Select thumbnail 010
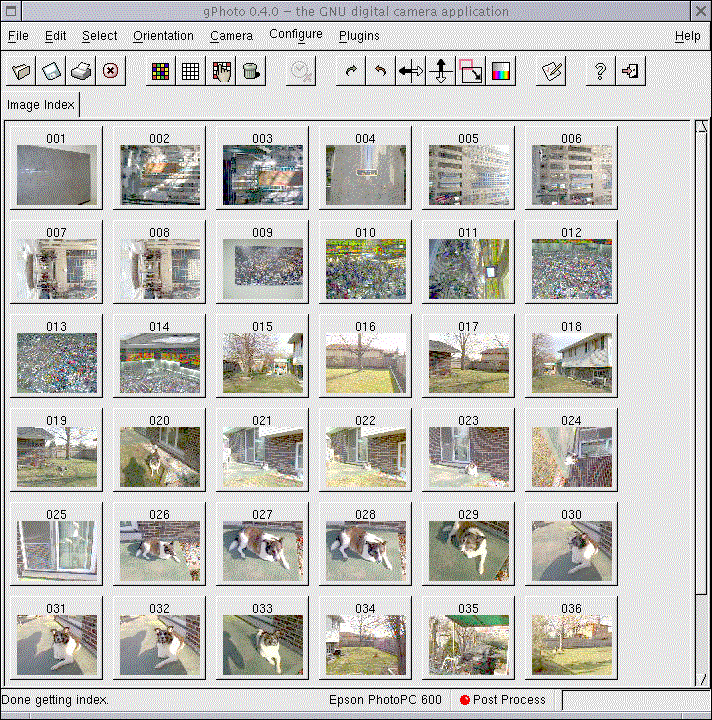This screenshot has height=720, width=712. click(x=365, y=262)
